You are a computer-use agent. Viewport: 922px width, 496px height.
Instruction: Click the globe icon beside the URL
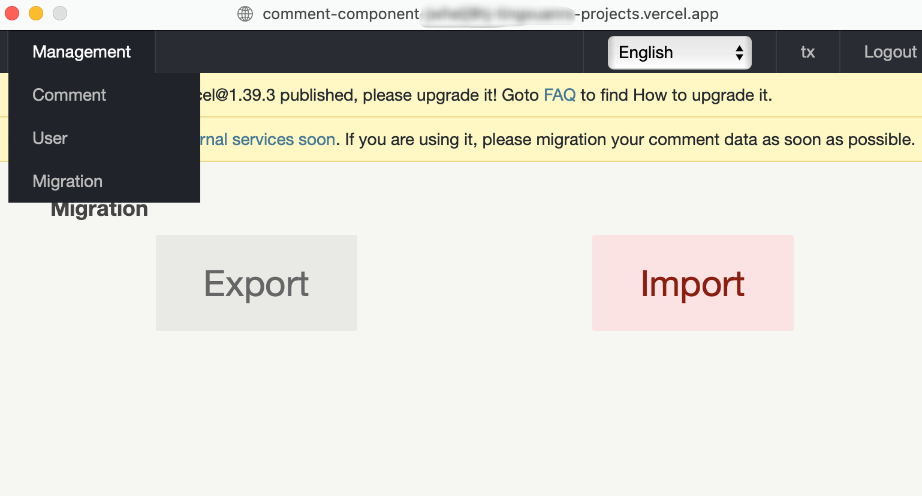(245, 14)
